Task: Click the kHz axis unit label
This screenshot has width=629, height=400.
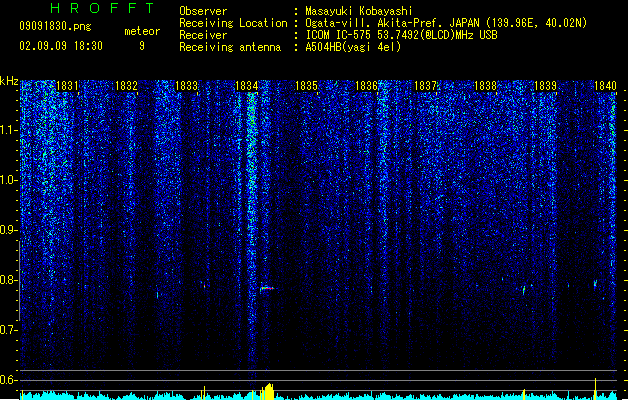Action: tap(9, 81)
